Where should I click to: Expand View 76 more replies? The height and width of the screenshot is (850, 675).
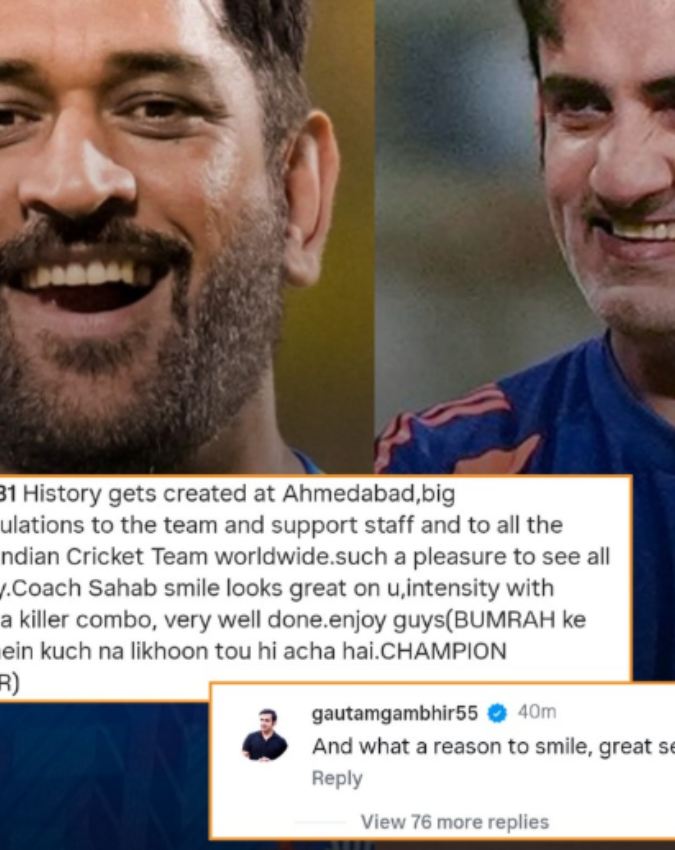tap(455, 822)
